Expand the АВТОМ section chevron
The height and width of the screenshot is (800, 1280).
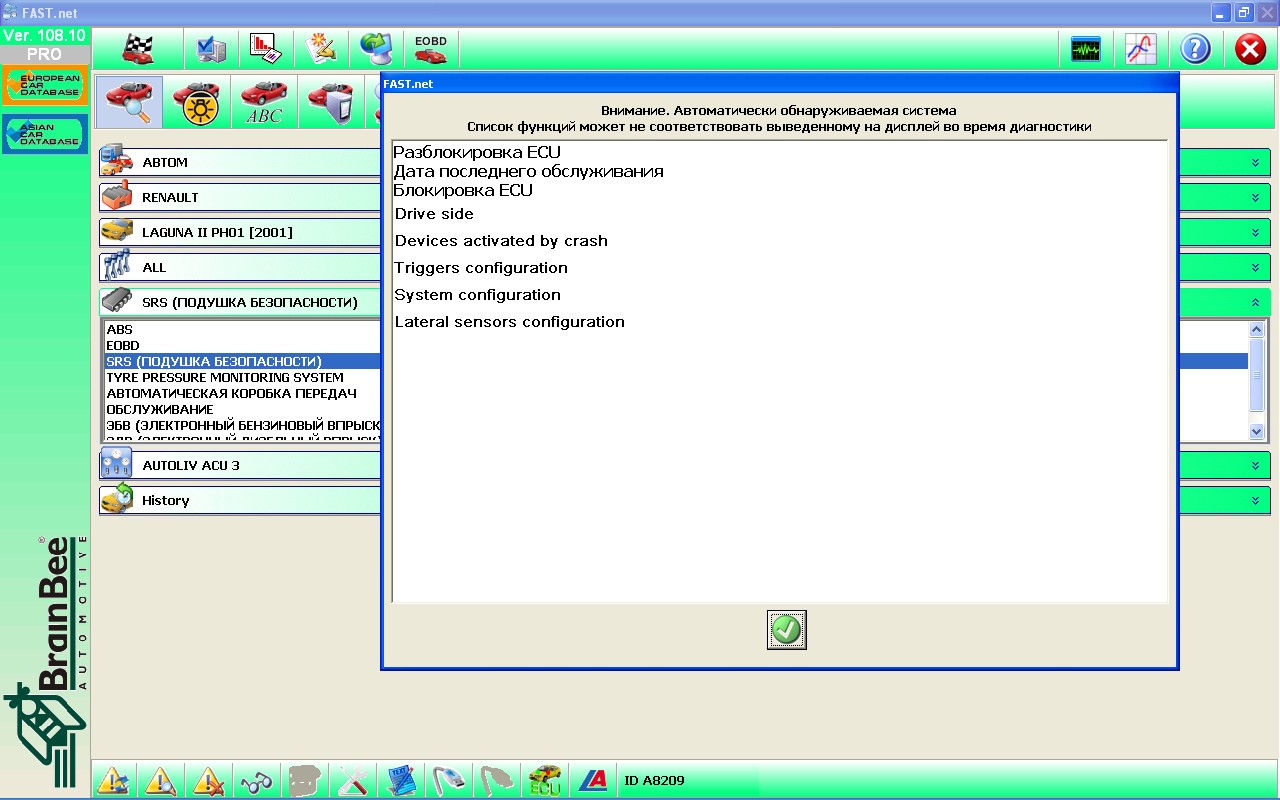[1254, 162]
